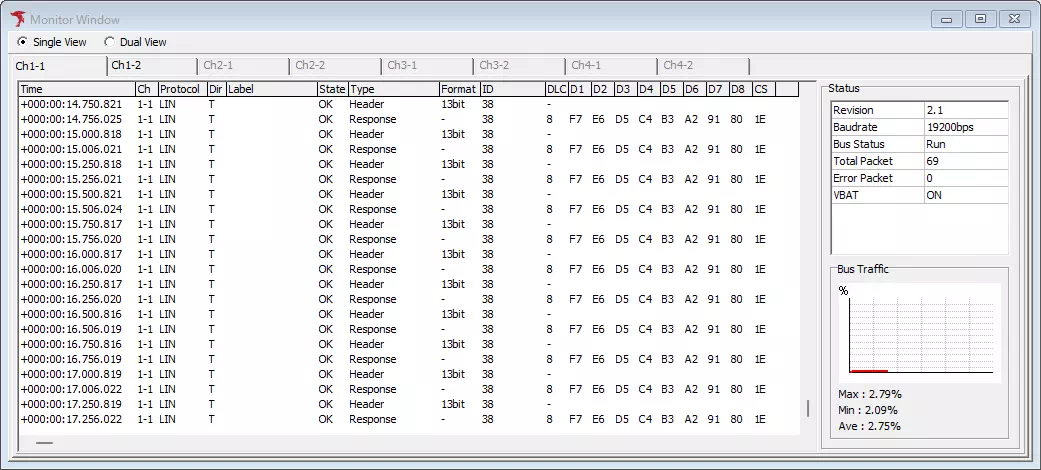Click the Bus Traffic graph

click(x=920, y=332)
